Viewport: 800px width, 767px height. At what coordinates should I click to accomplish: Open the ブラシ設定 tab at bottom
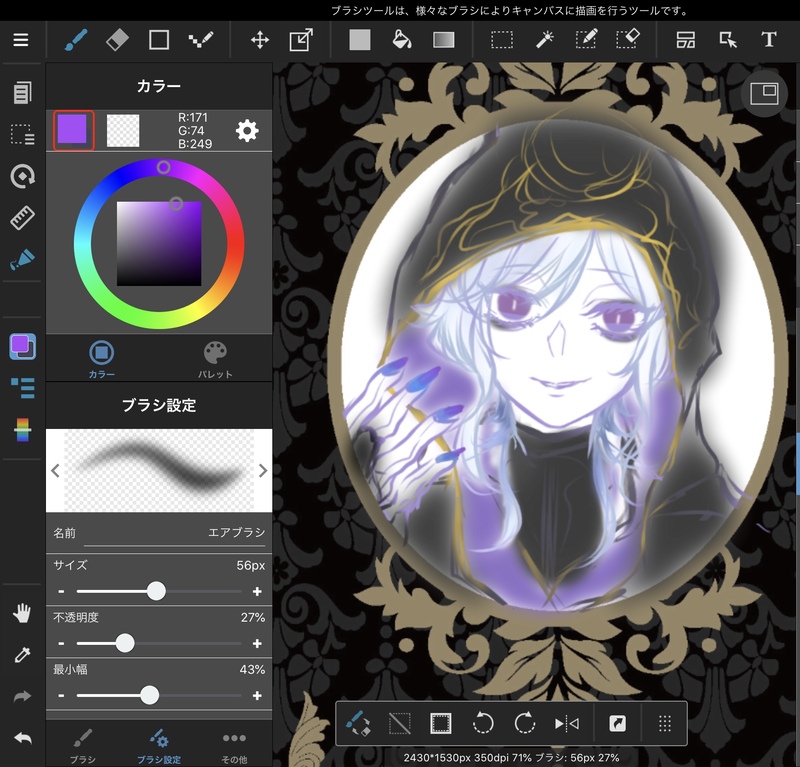(159, 746)
